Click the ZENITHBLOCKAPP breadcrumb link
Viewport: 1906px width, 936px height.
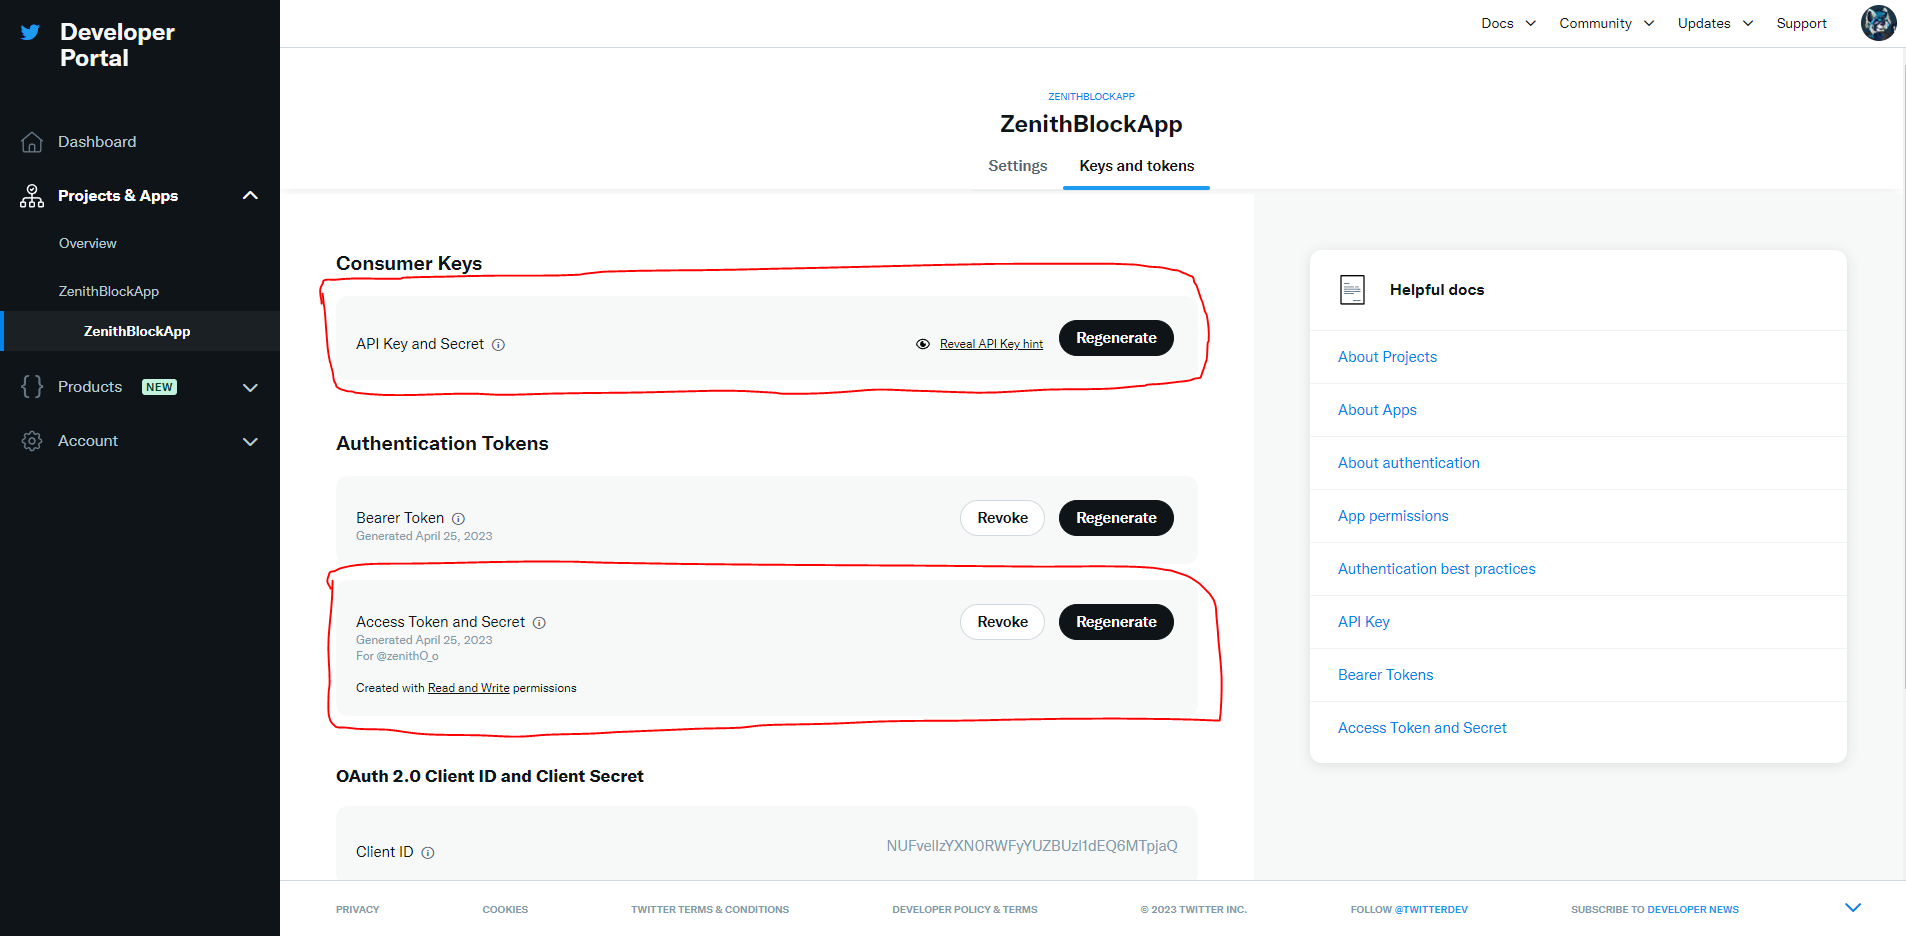1091,97
